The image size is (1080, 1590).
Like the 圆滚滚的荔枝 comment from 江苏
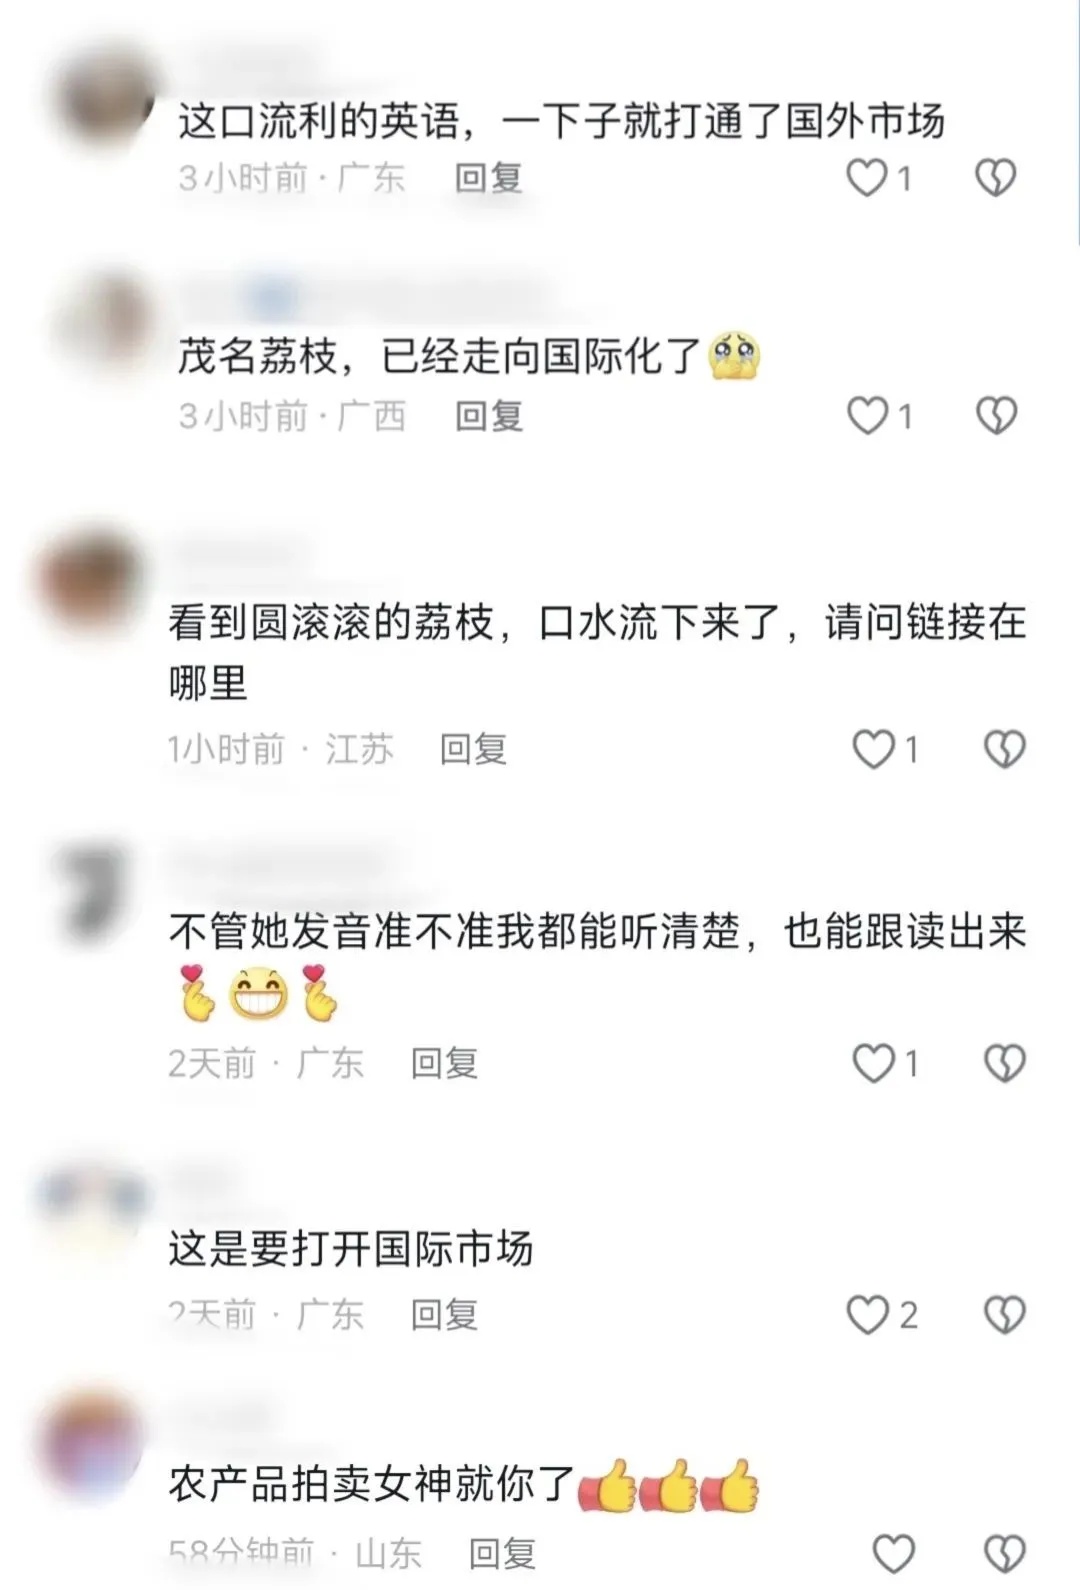point(873,749)
